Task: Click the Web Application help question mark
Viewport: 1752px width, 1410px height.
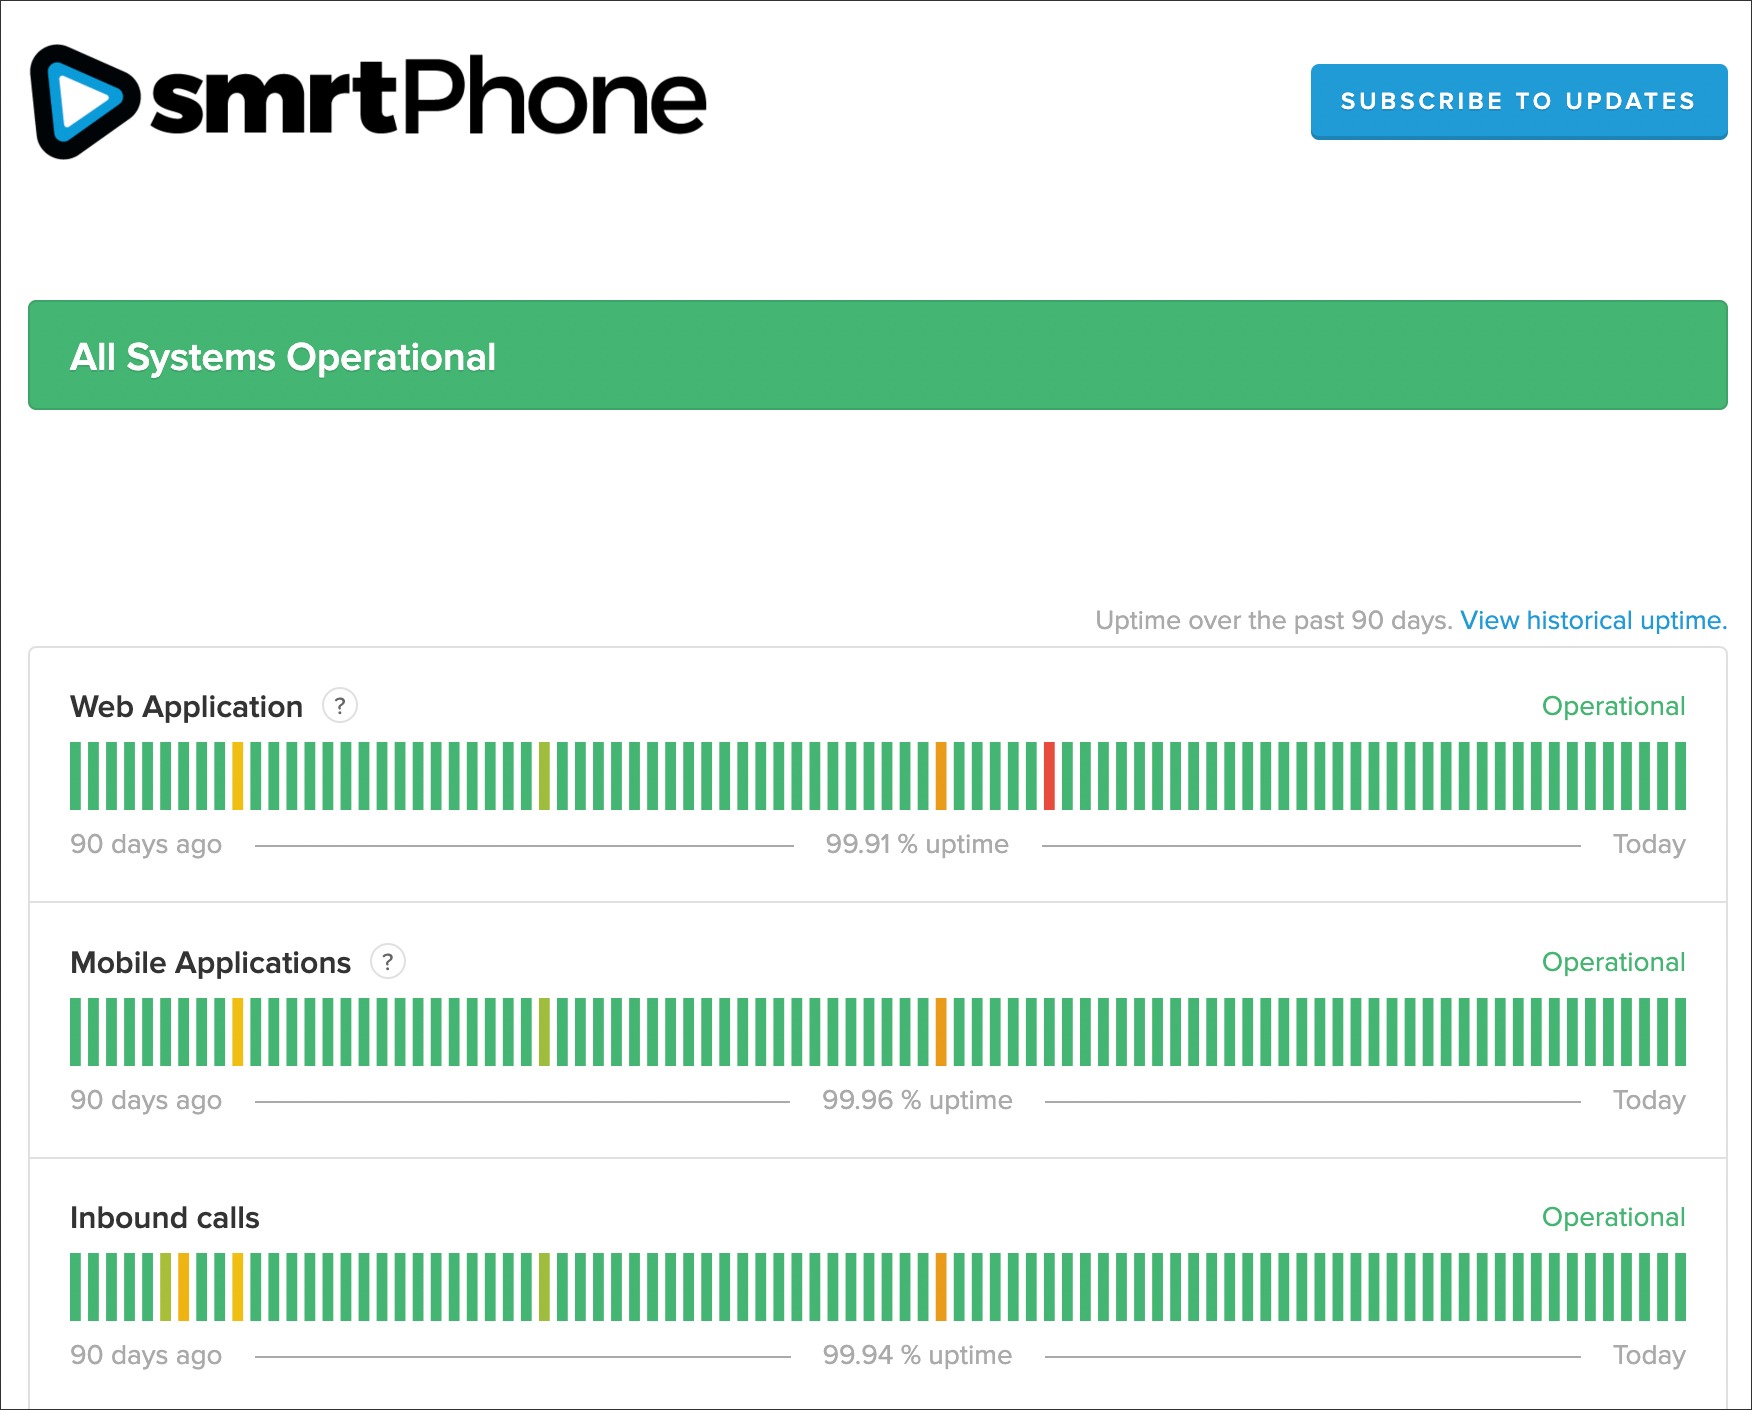Action: point(340,706)
